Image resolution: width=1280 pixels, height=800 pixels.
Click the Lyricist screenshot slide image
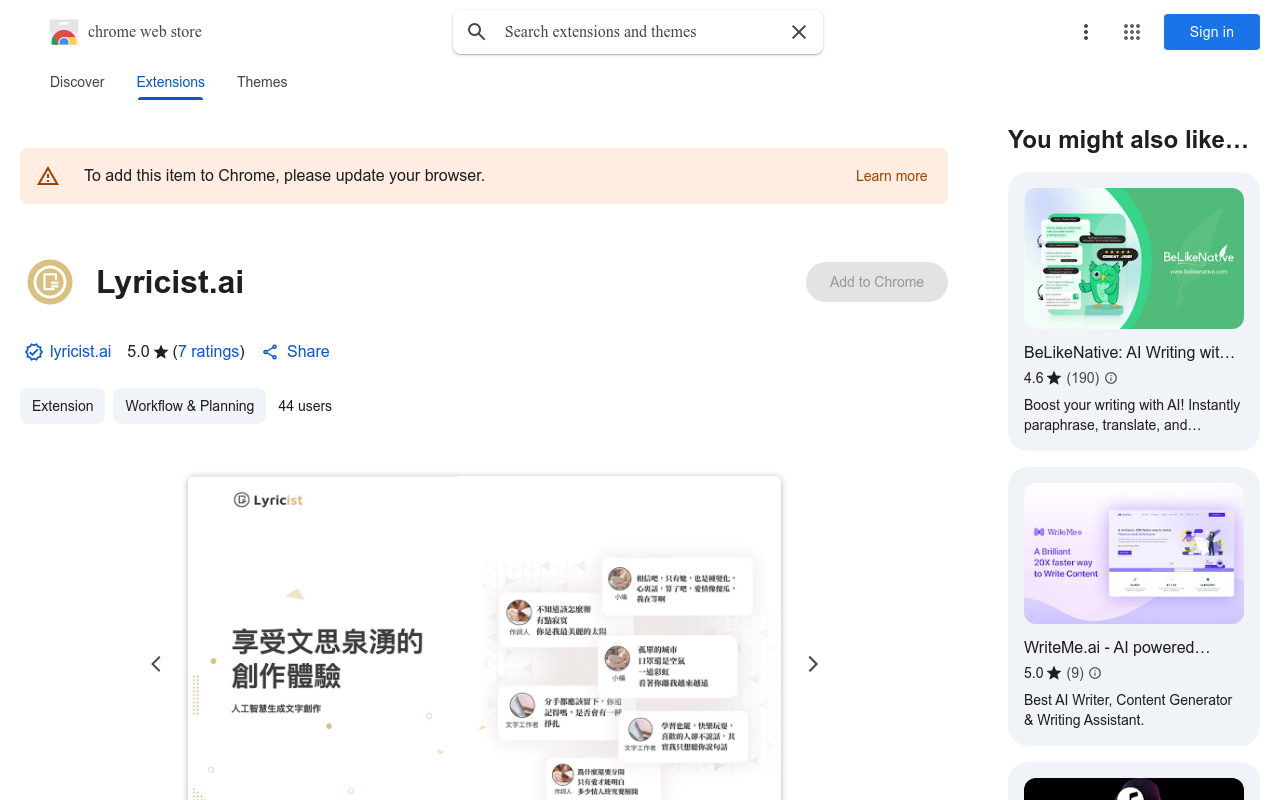pos(484,638)
